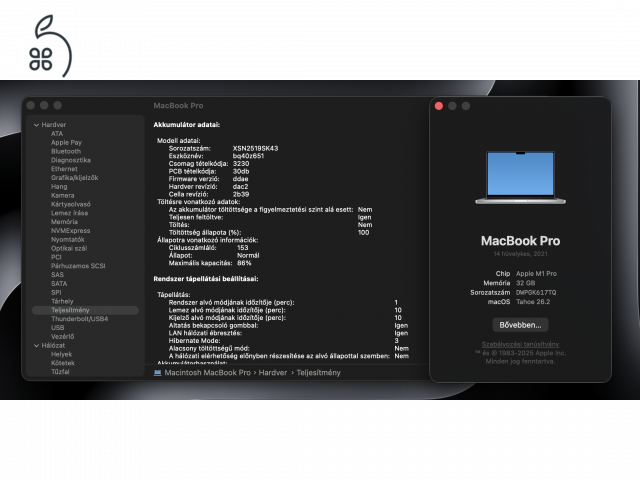640x480 pixels.
Task: Open Grafika/kijelzők in the sidebar
Action: click(74, 178)
